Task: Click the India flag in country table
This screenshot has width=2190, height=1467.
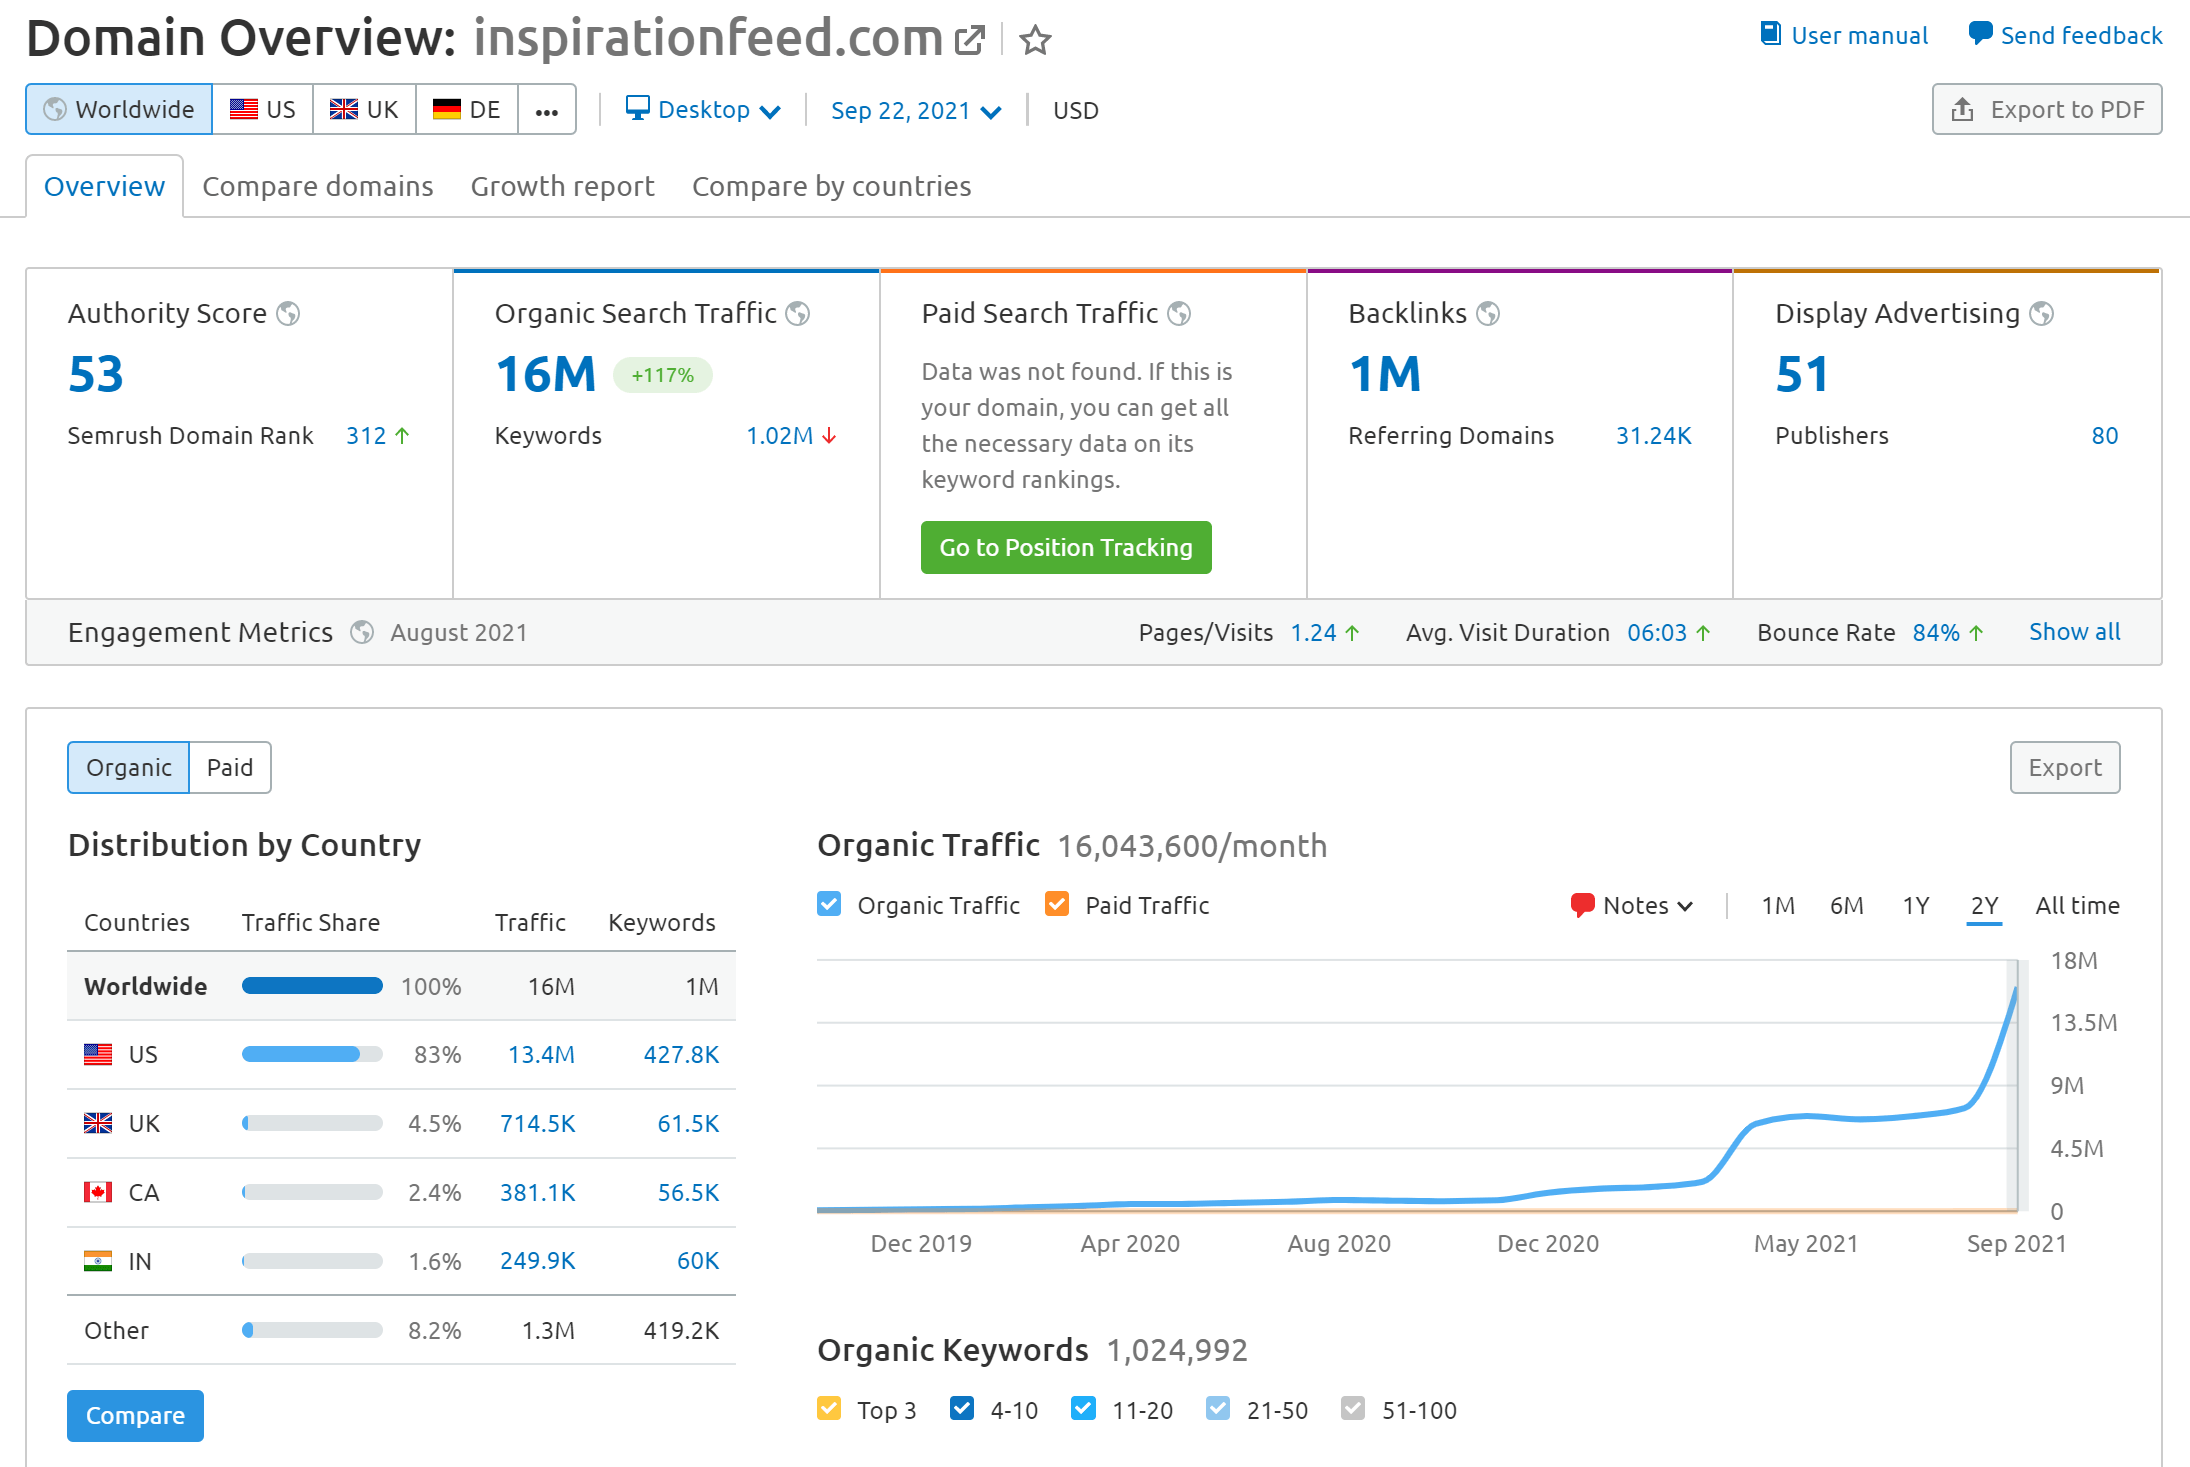Action: [98, 1261]
